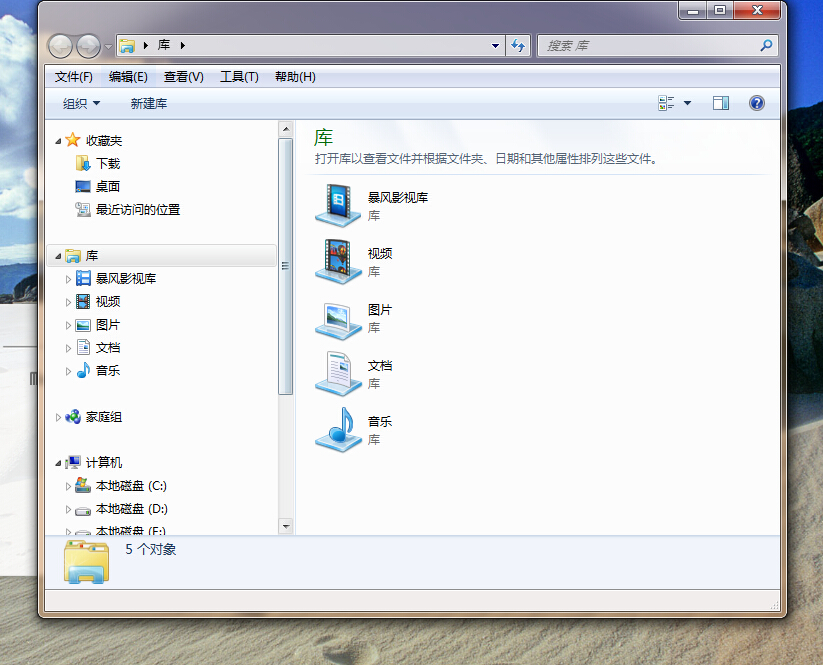Select 视频 library large icon
This screenshot has width=823, height=665.
(338, 261)
